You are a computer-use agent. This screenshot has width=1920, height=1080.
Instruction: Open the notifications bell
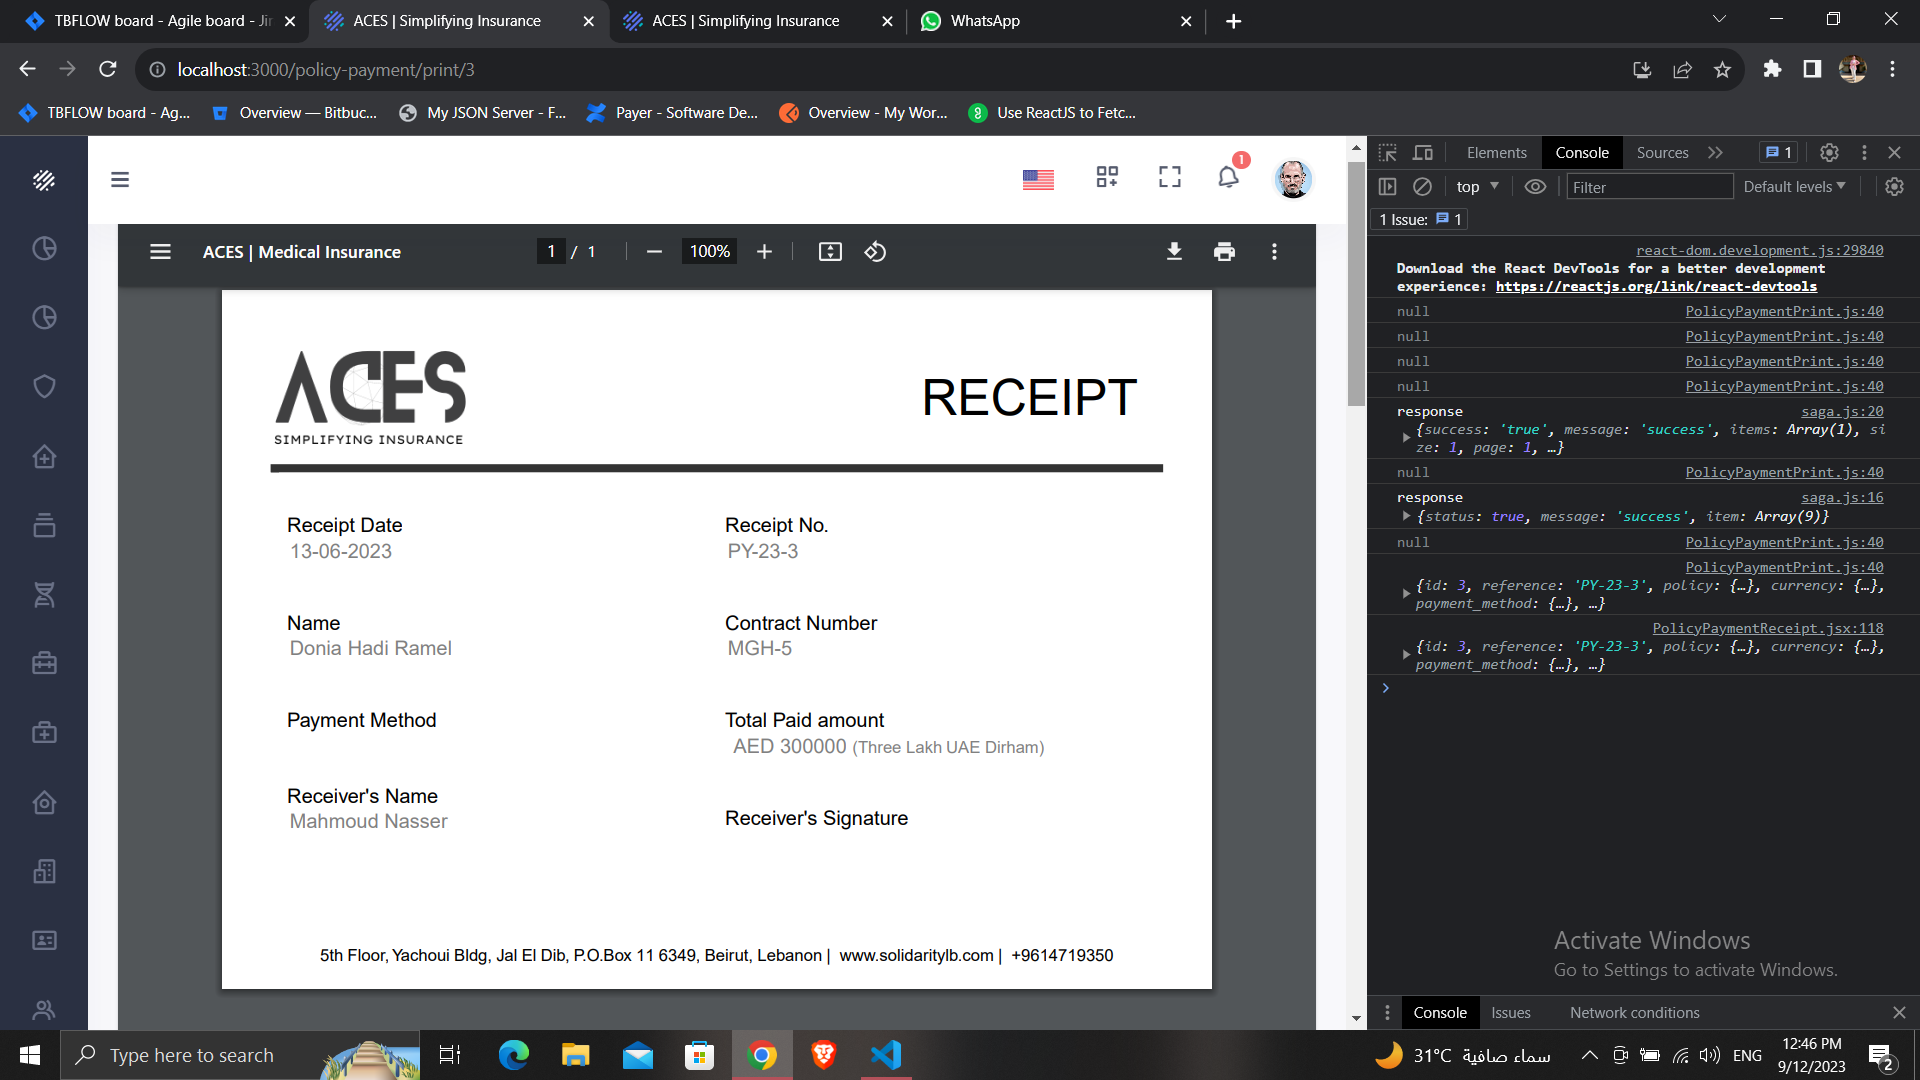1228,178
